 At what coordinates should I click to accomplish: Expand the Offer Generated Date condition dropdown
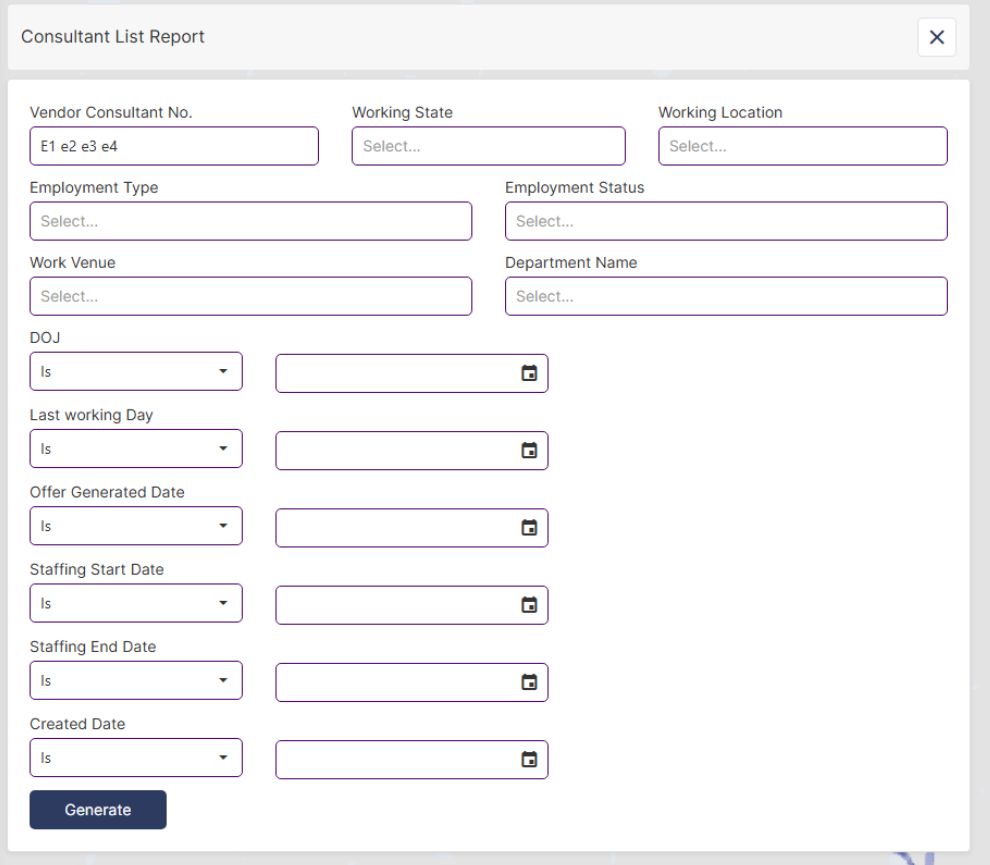tap(136, 526)
